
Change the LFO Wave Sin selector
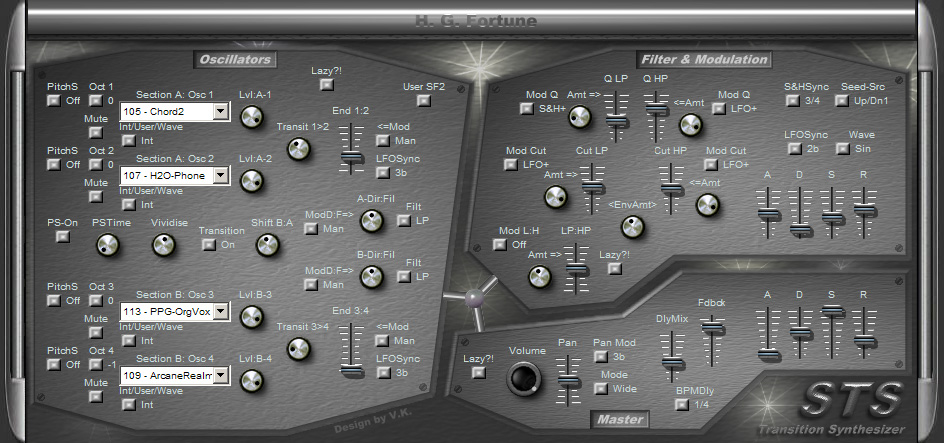coord(842,148)
